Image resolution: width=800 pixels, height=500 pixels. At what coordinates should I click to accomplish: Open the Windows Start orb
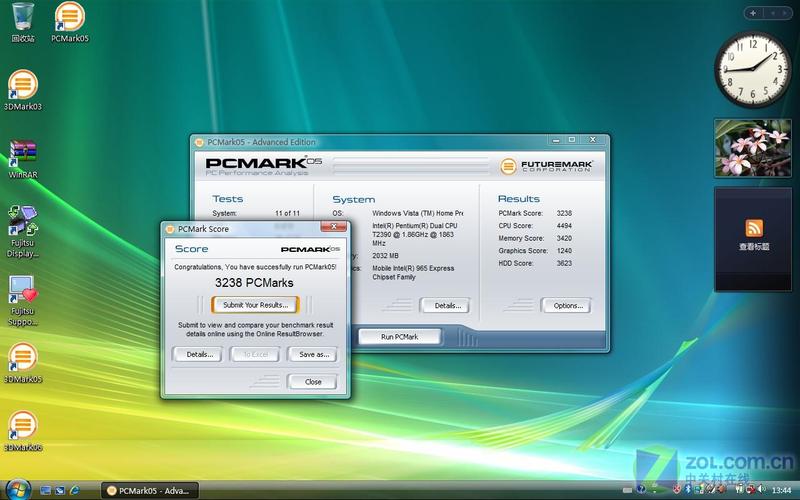tap(19, 490)
